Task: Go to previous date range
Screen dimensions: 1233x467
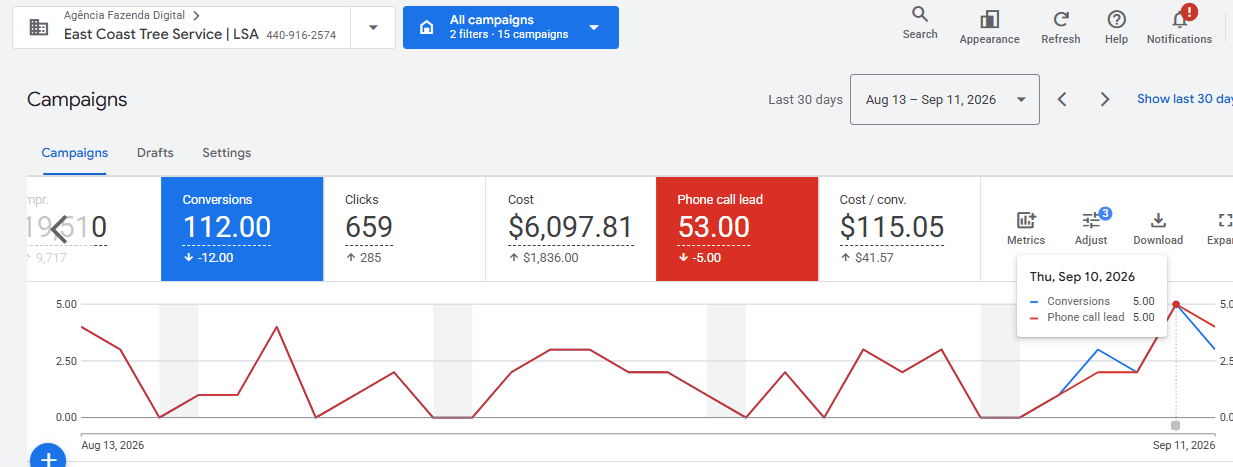Action: (1062, 99)
